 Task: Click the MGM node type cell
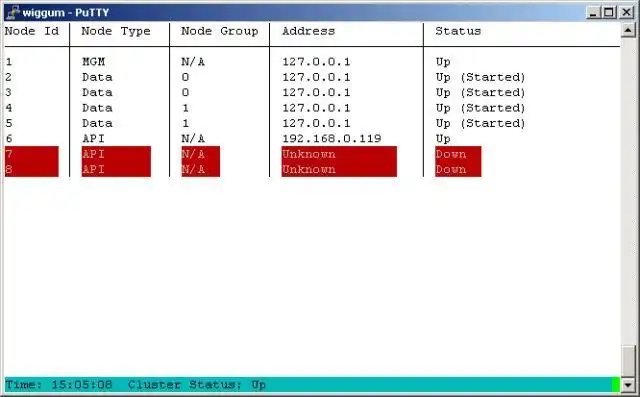[x=93, y=62]
